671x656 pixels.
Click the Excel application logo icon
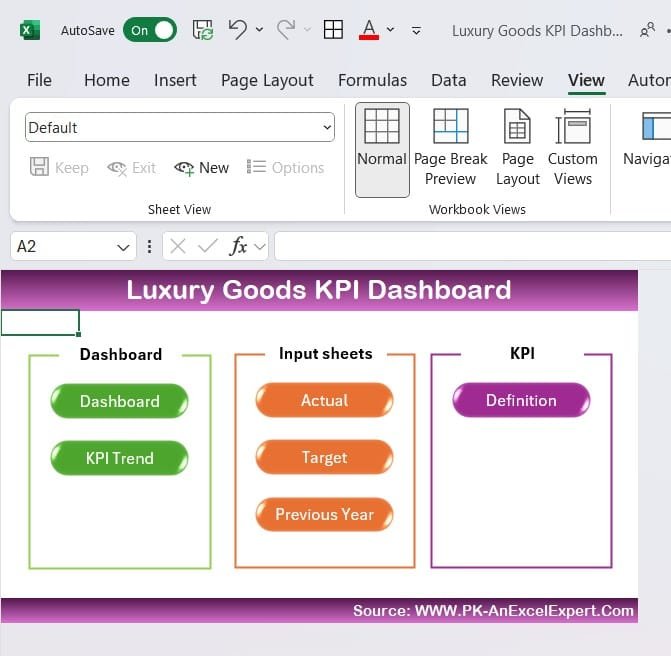tap(30, 30)
